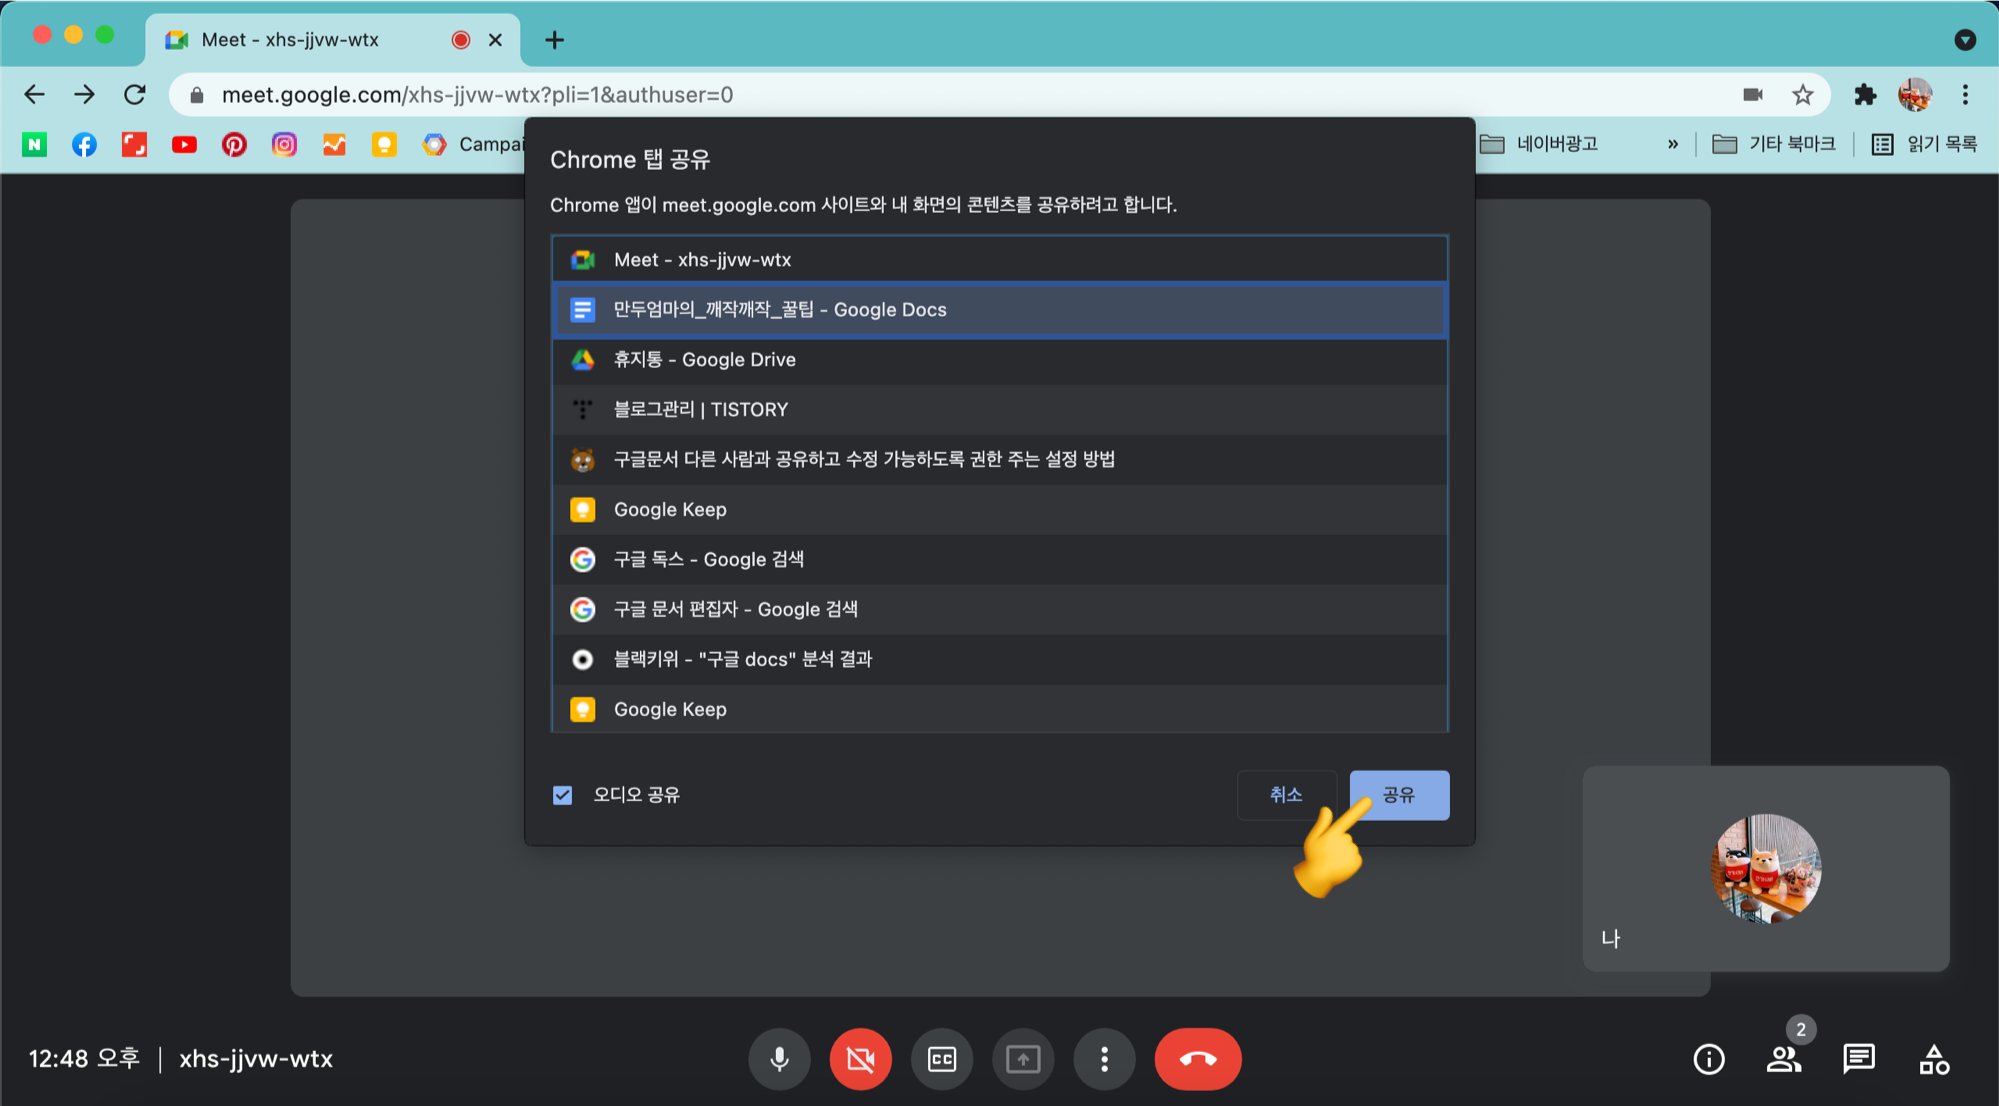The height and width of the screenshot is (1106, 1999).
Task: Show the participants panel
Action: pos(1783,1059)
